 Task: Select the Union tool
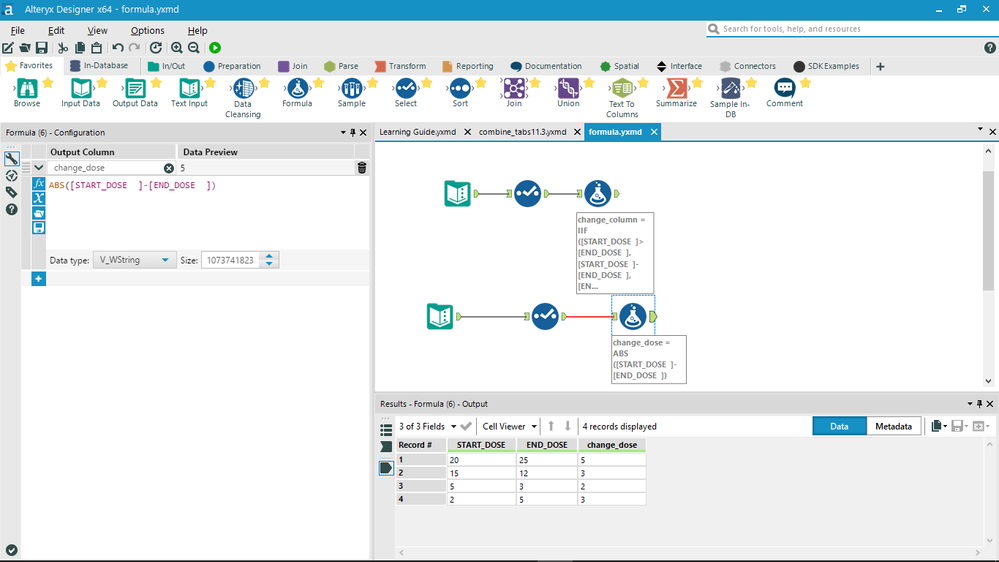(x=568, y=92)
